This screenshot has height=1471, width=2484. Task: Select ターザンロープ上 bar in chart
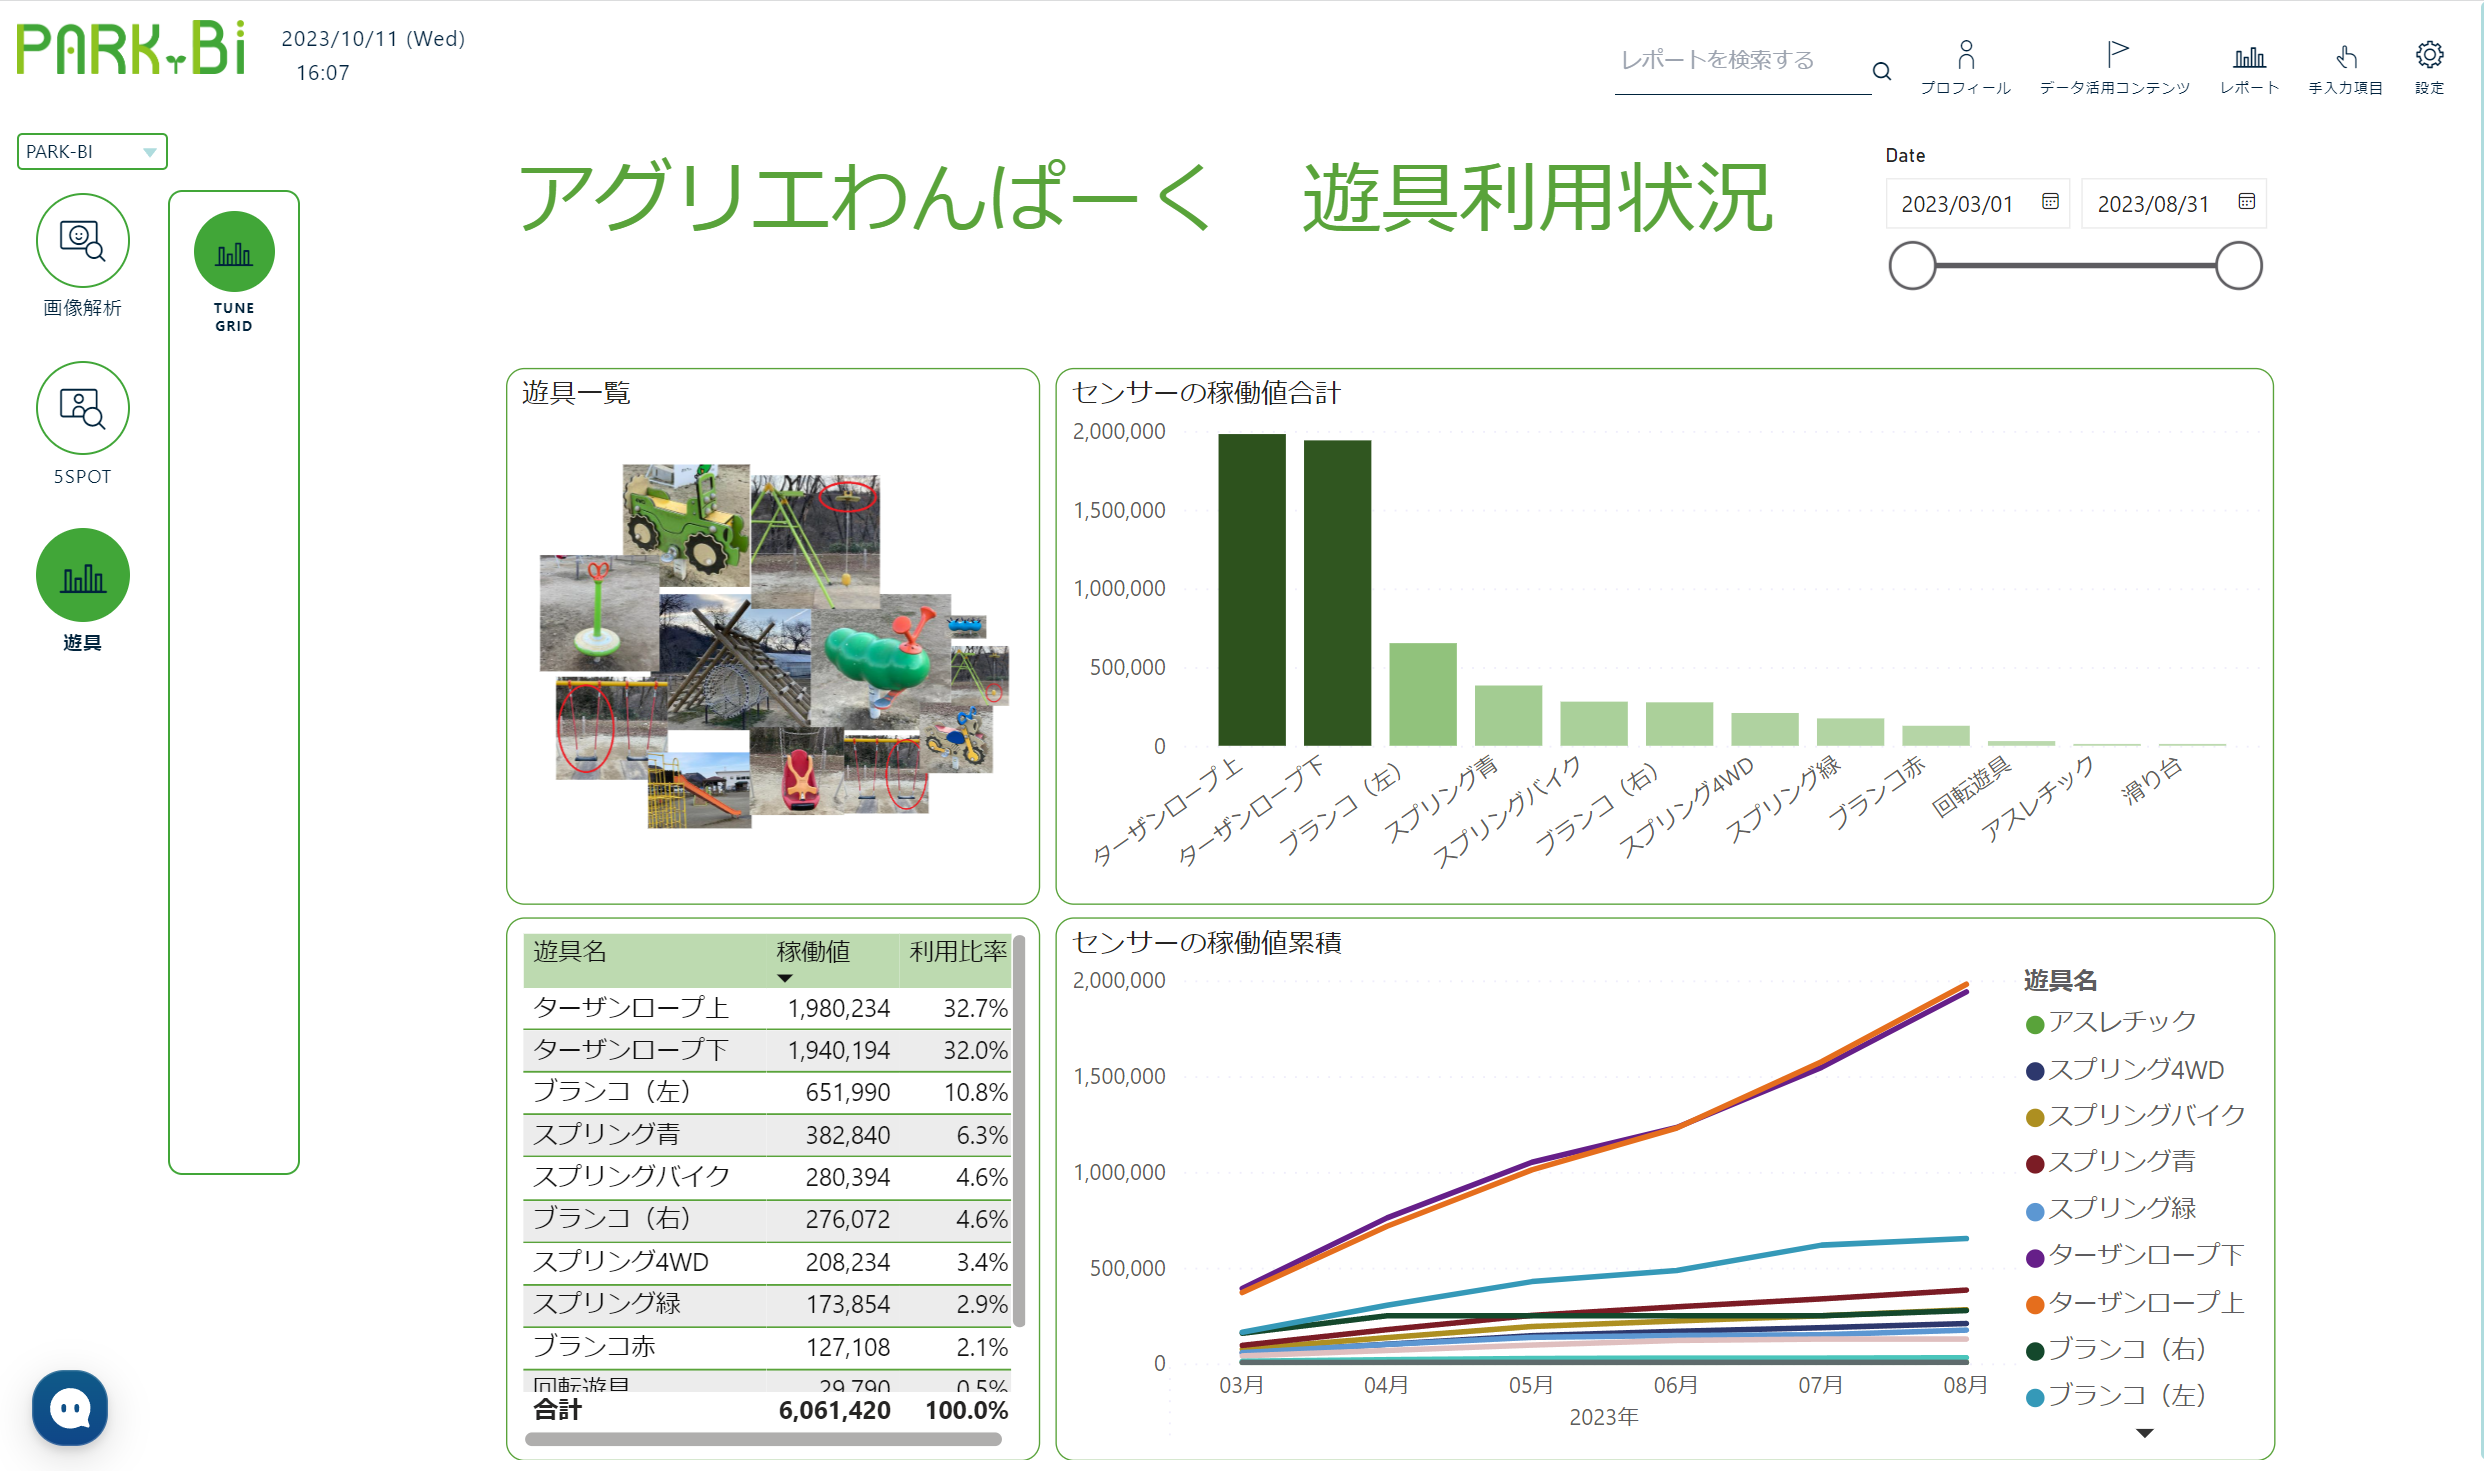pyautogui.click(x=1251, y=590)
